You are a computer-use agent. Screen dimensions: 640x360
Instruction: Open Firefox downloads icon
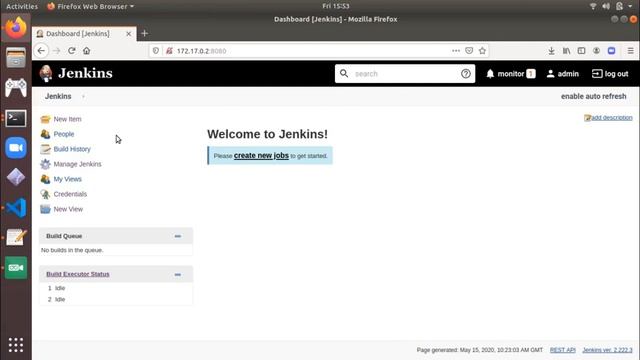coord(551,51)
